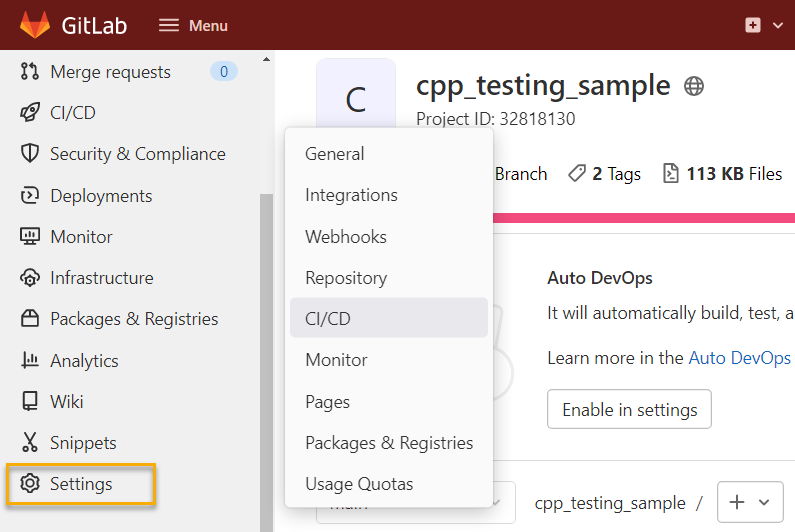Click the Packages & Registries box icon

[30, 319]
